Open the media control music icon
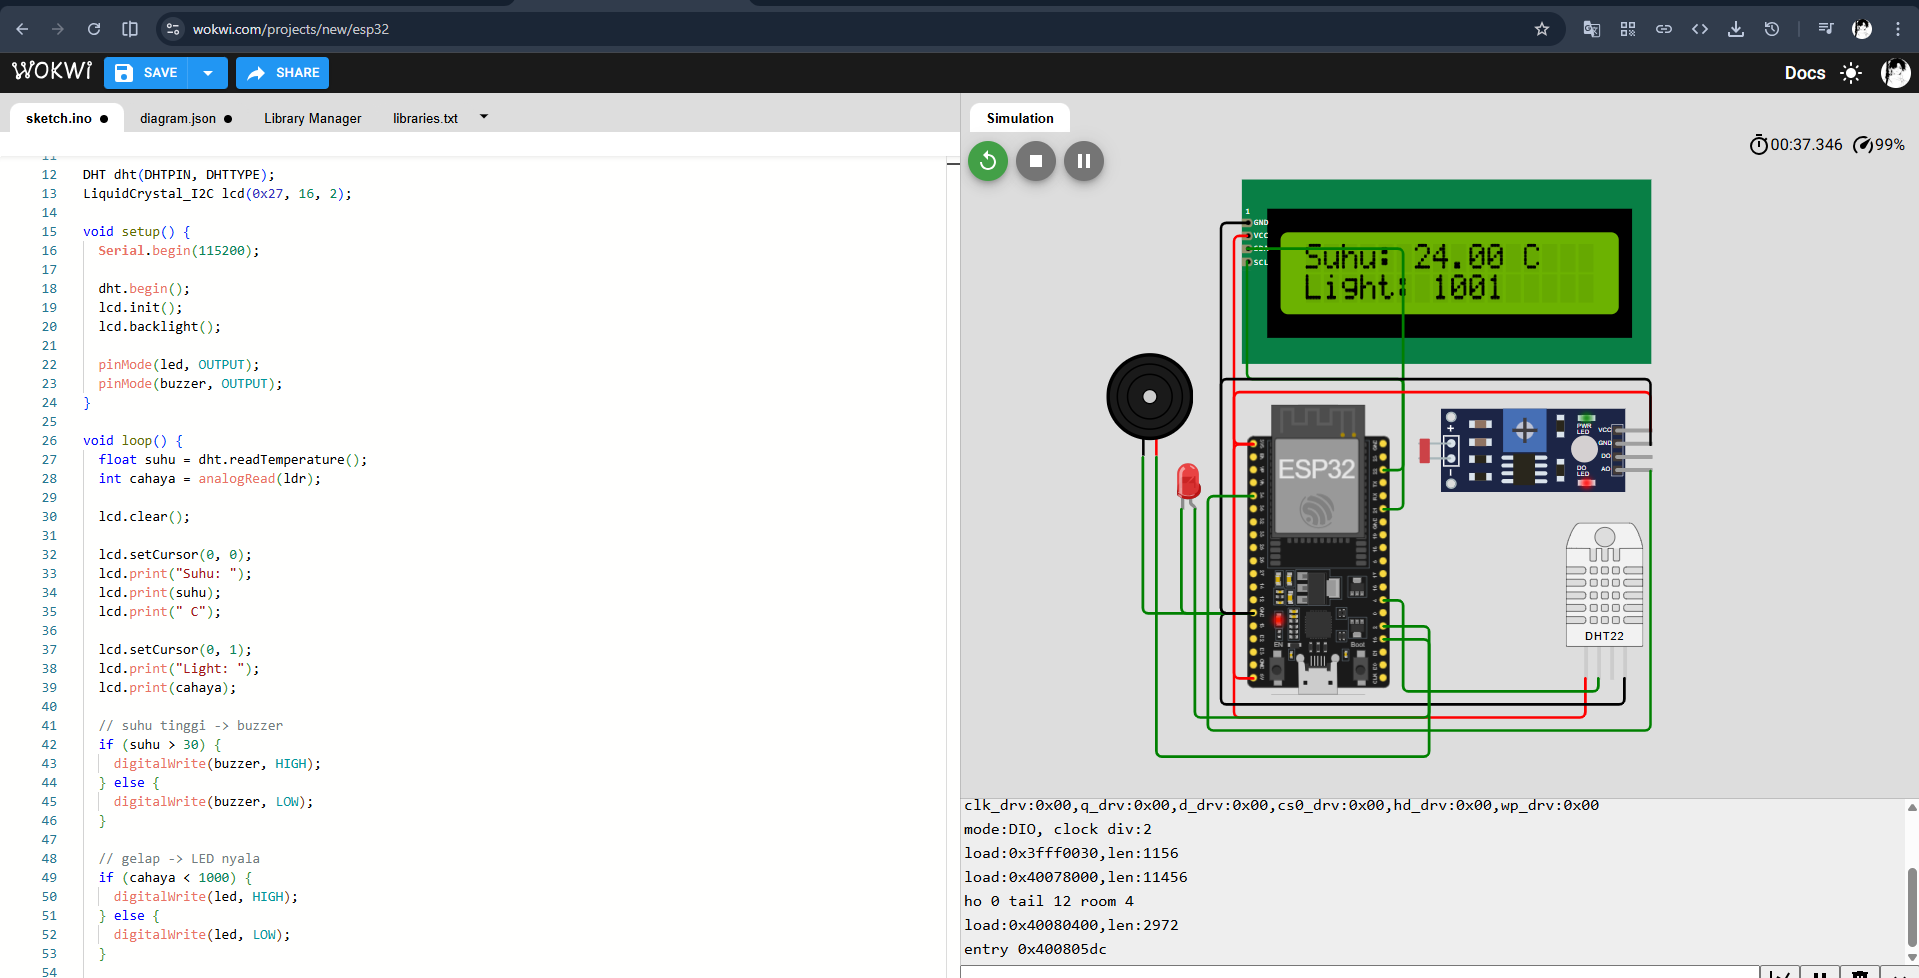The height and width of the screenshot is (978, 1919). 1826,29
